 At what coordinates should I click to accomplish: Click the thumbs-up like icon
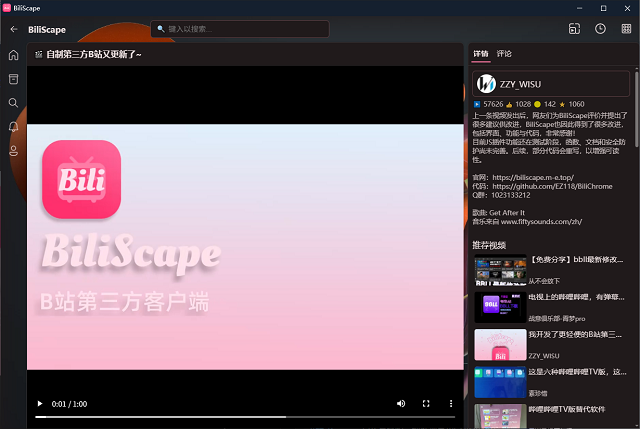(509, 104)
